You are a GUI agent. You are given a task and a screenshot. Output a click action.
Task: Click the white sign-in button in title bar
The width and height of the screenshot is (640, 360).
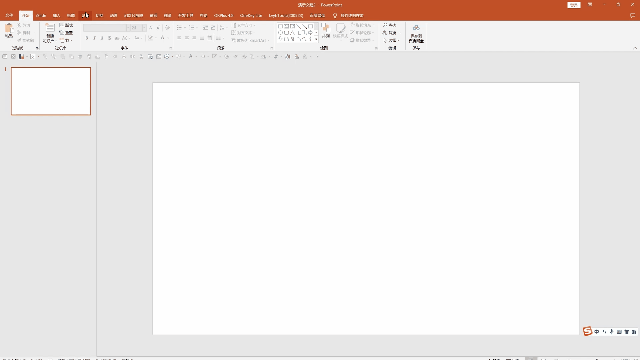click(x=573, y=5)
